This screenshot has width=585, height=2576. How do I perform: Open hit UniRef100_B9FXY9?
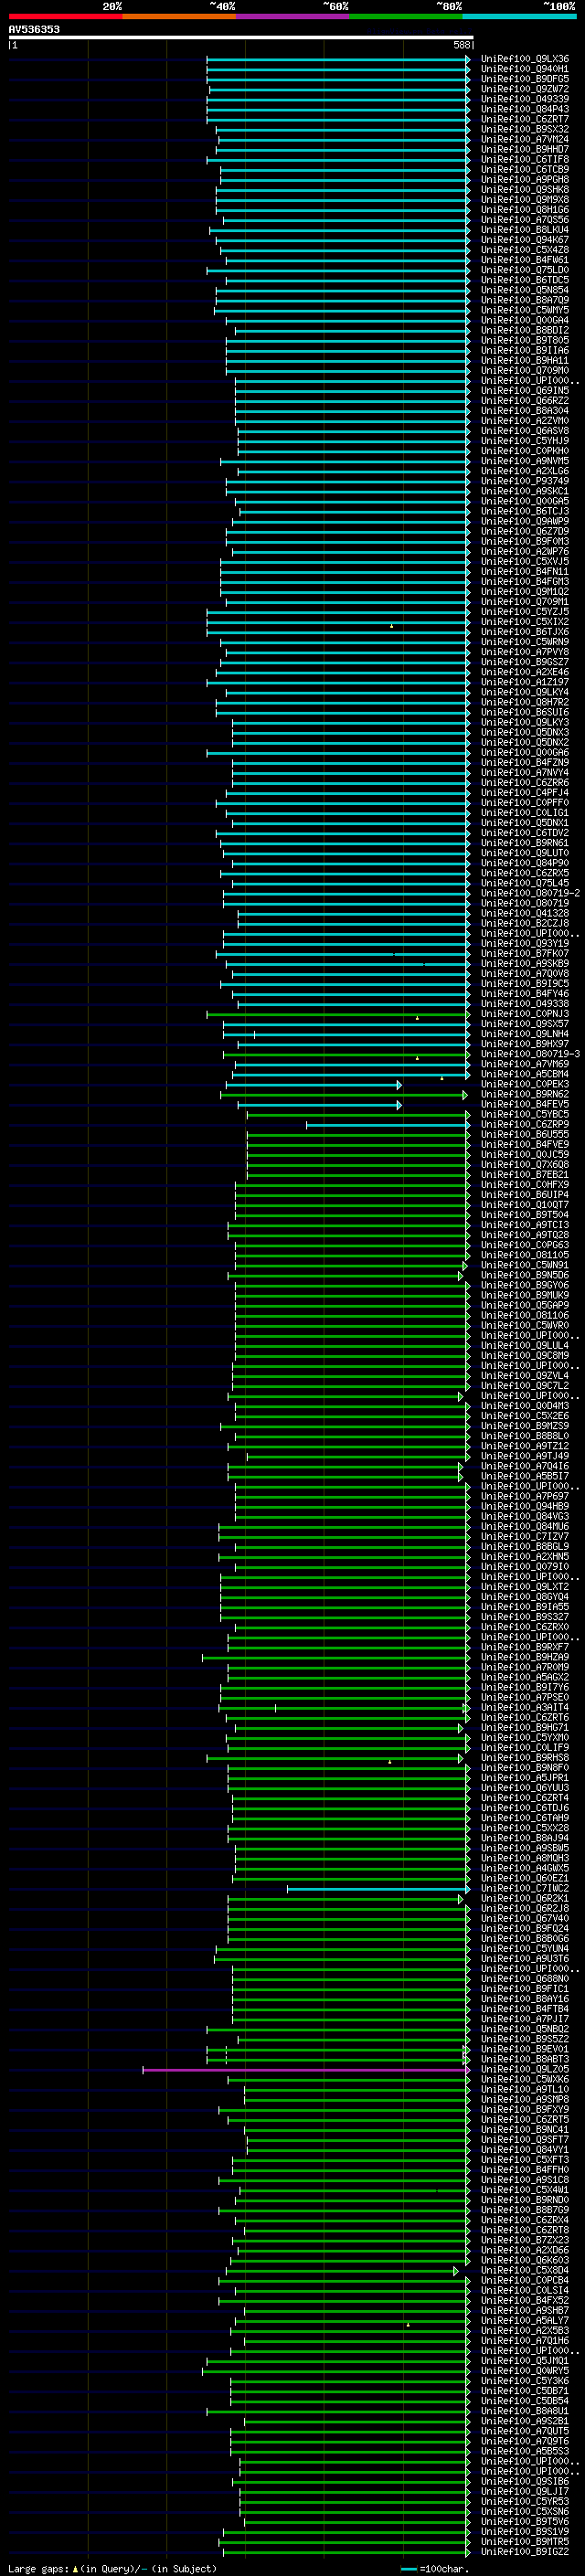[x=525, y=2110]
